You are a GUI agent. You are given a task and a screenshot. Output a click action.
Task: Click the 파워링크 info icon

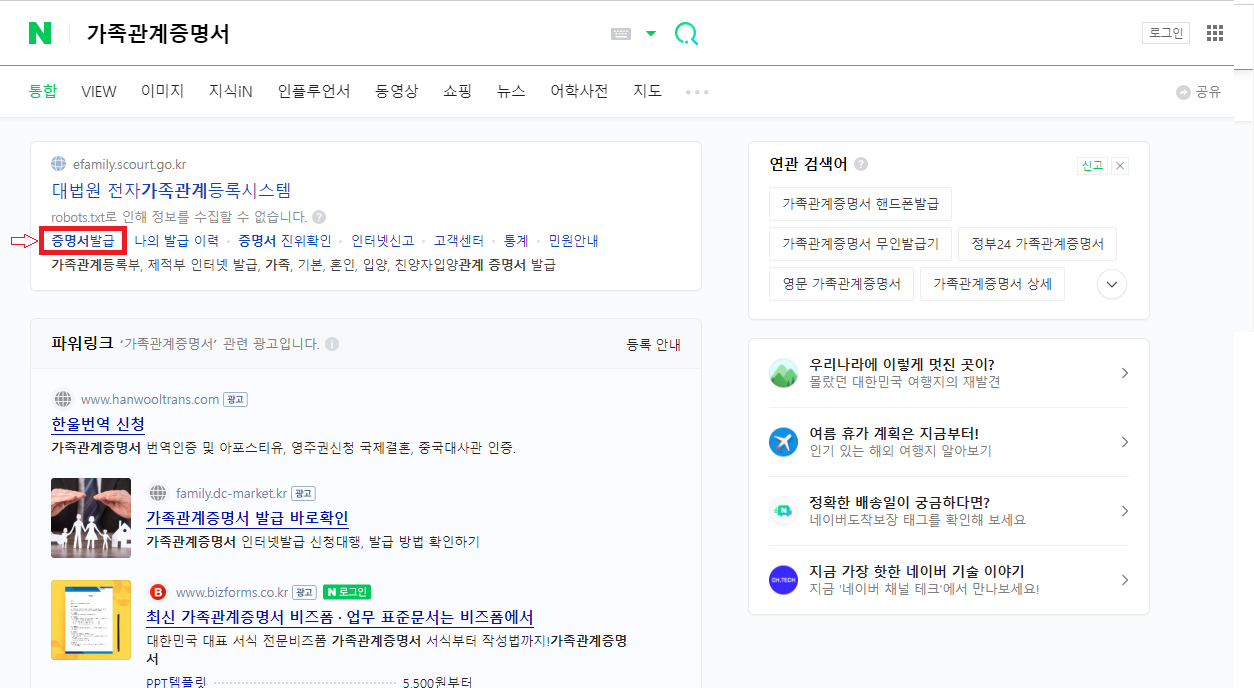pos(332,344)
